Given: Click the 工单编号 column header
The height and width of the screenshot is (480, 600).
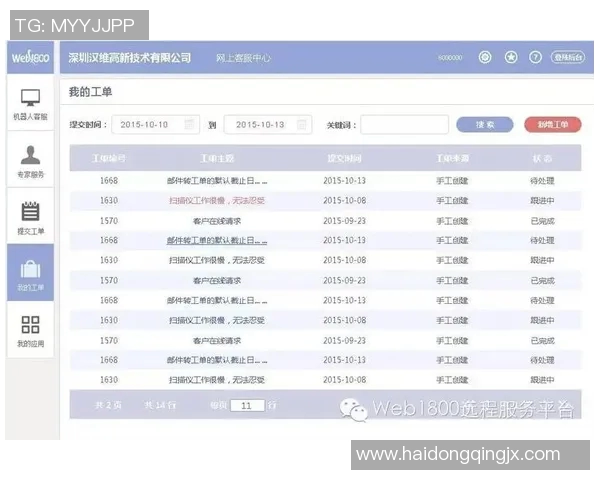Looking at the screenshot, I should click(x=109, y=158).
